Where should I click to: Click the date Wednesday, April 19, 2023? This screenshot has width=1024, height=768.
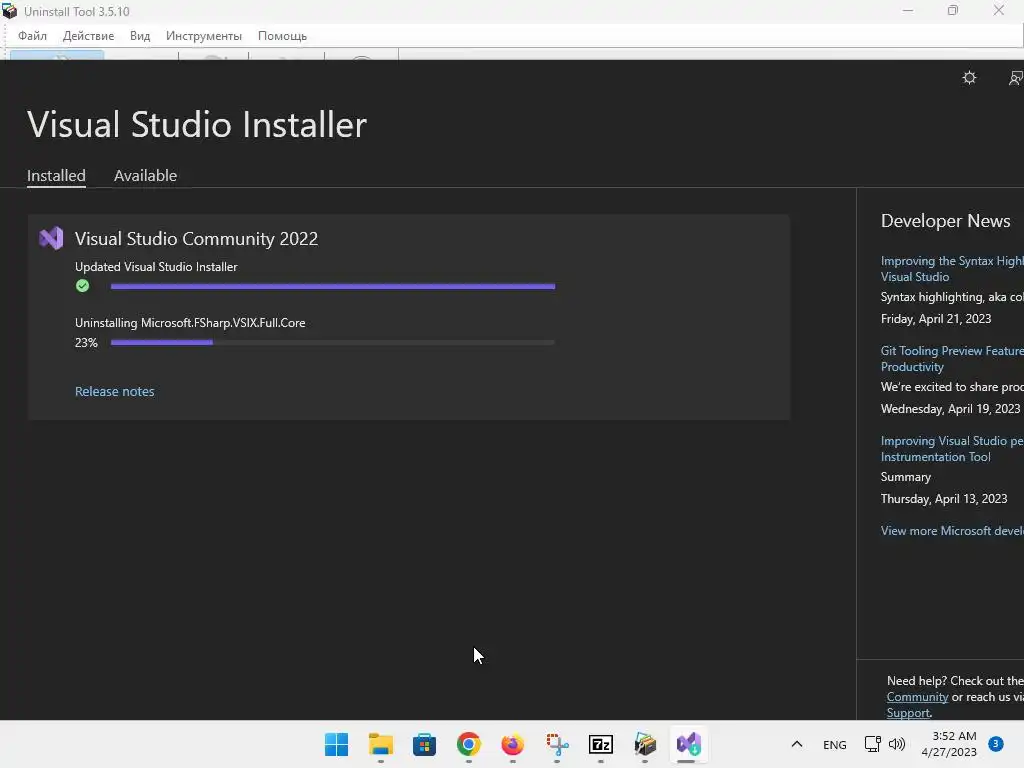(x=950, y=409)
